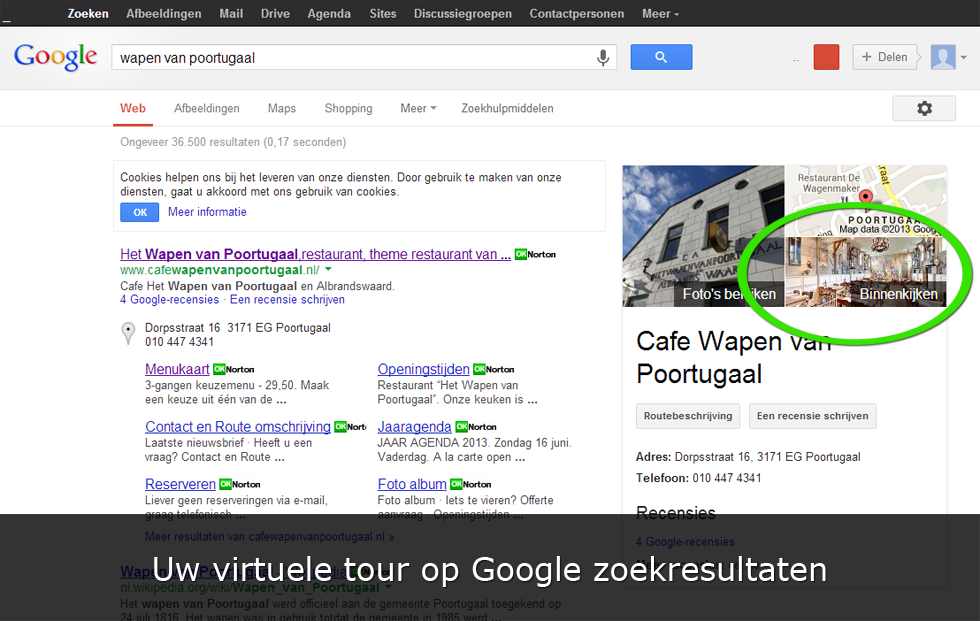Open Mail in the top bar
This screenshot has width=980, height=621.
coord(231,14)
